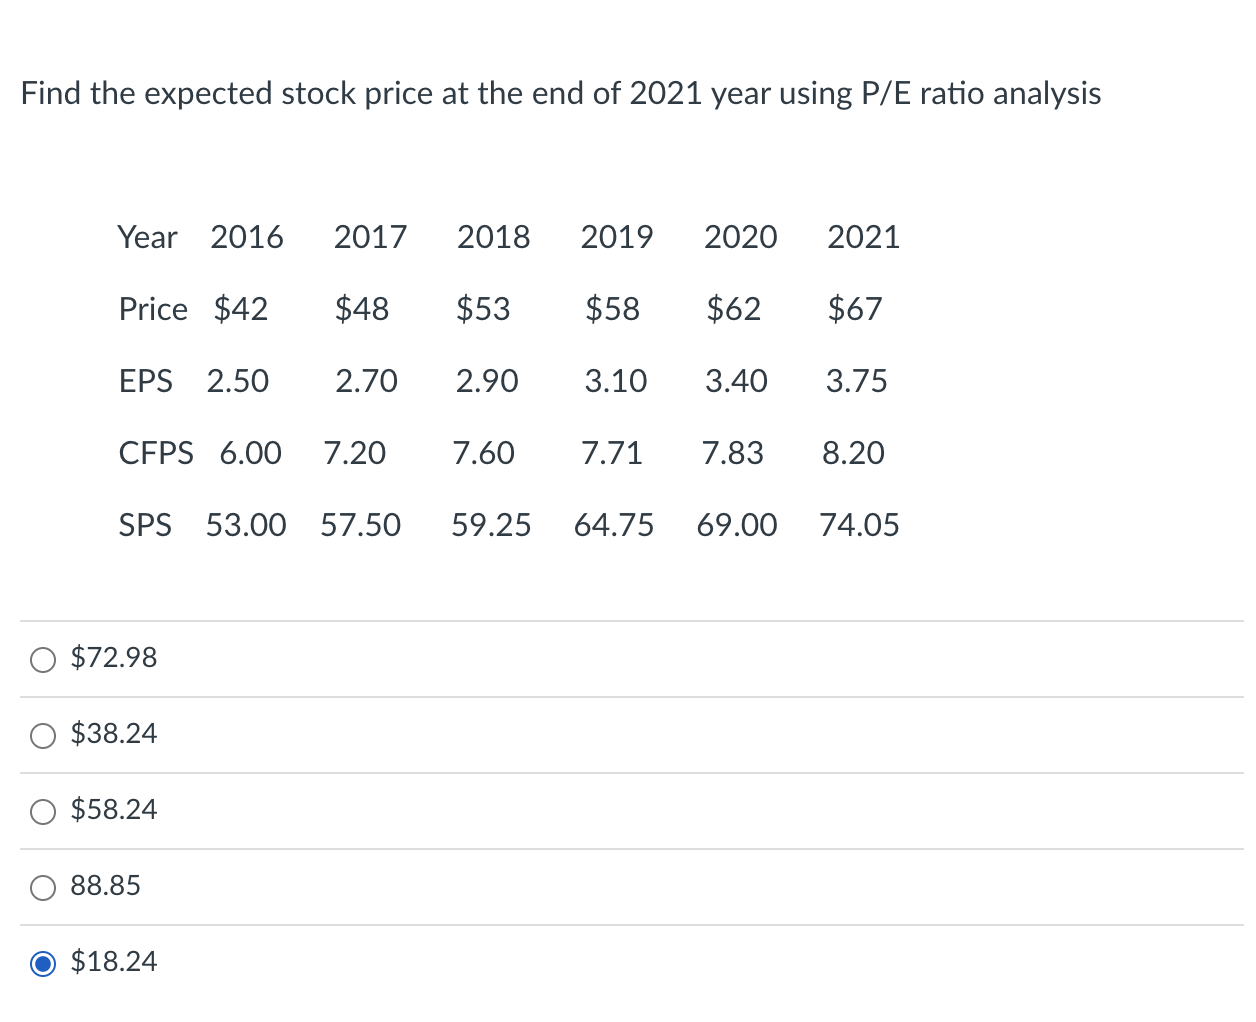Click the 74.05 SPS value for 2021
Viewport: 1256px width, 1022px height.
point(860,525)
